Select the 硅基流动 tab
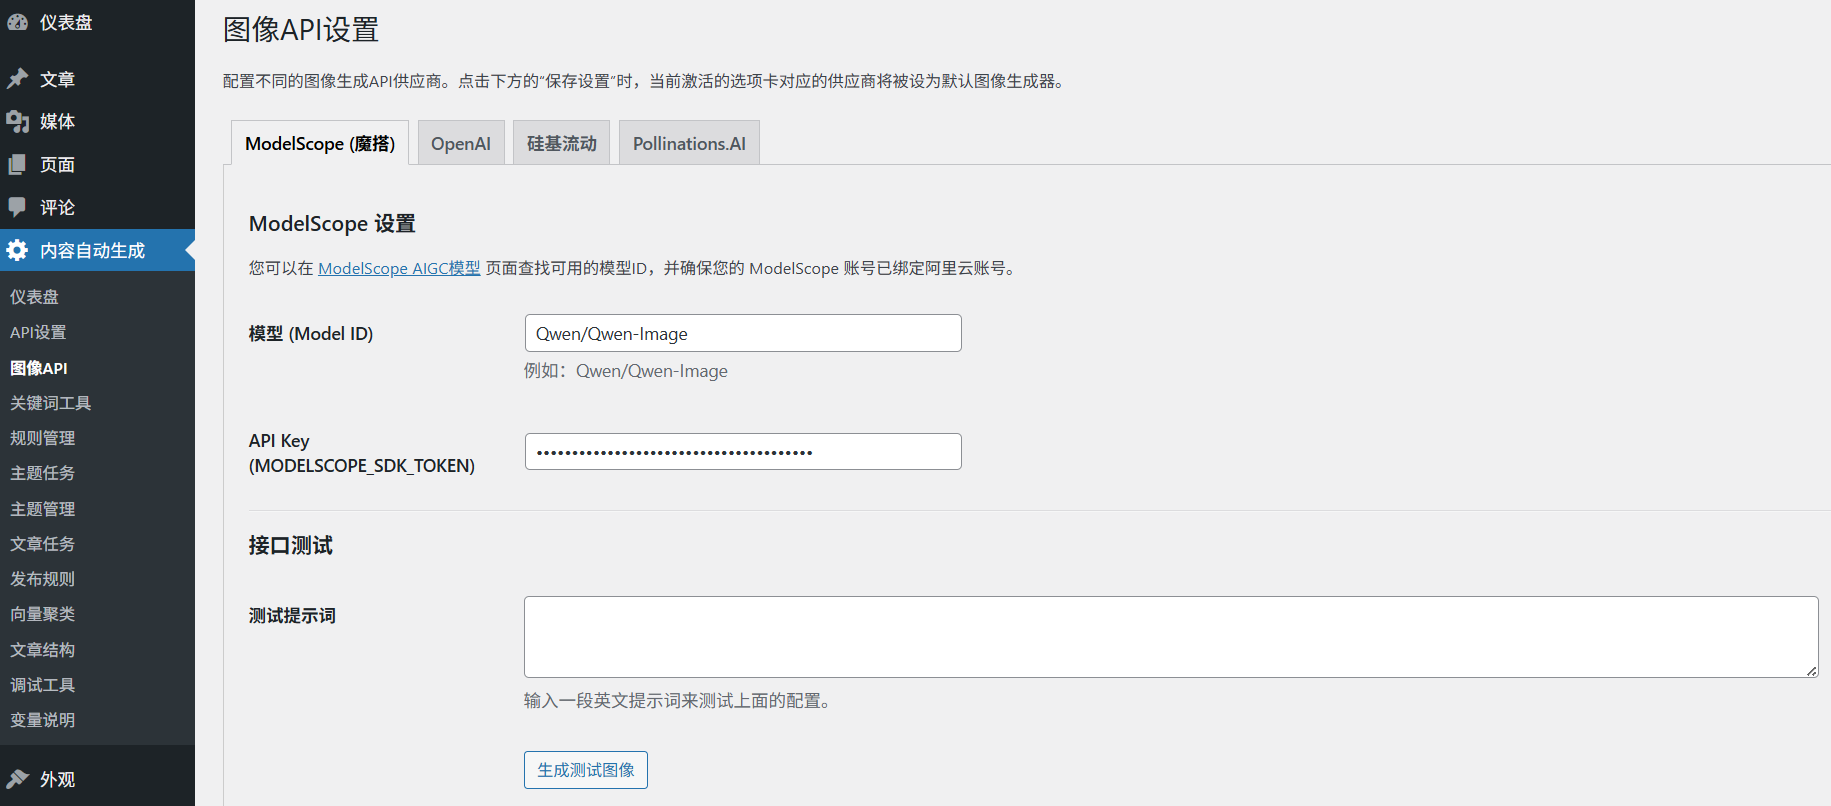Image resolution: width=1831 pixels, height=806 pixels. tap(561, 143)
